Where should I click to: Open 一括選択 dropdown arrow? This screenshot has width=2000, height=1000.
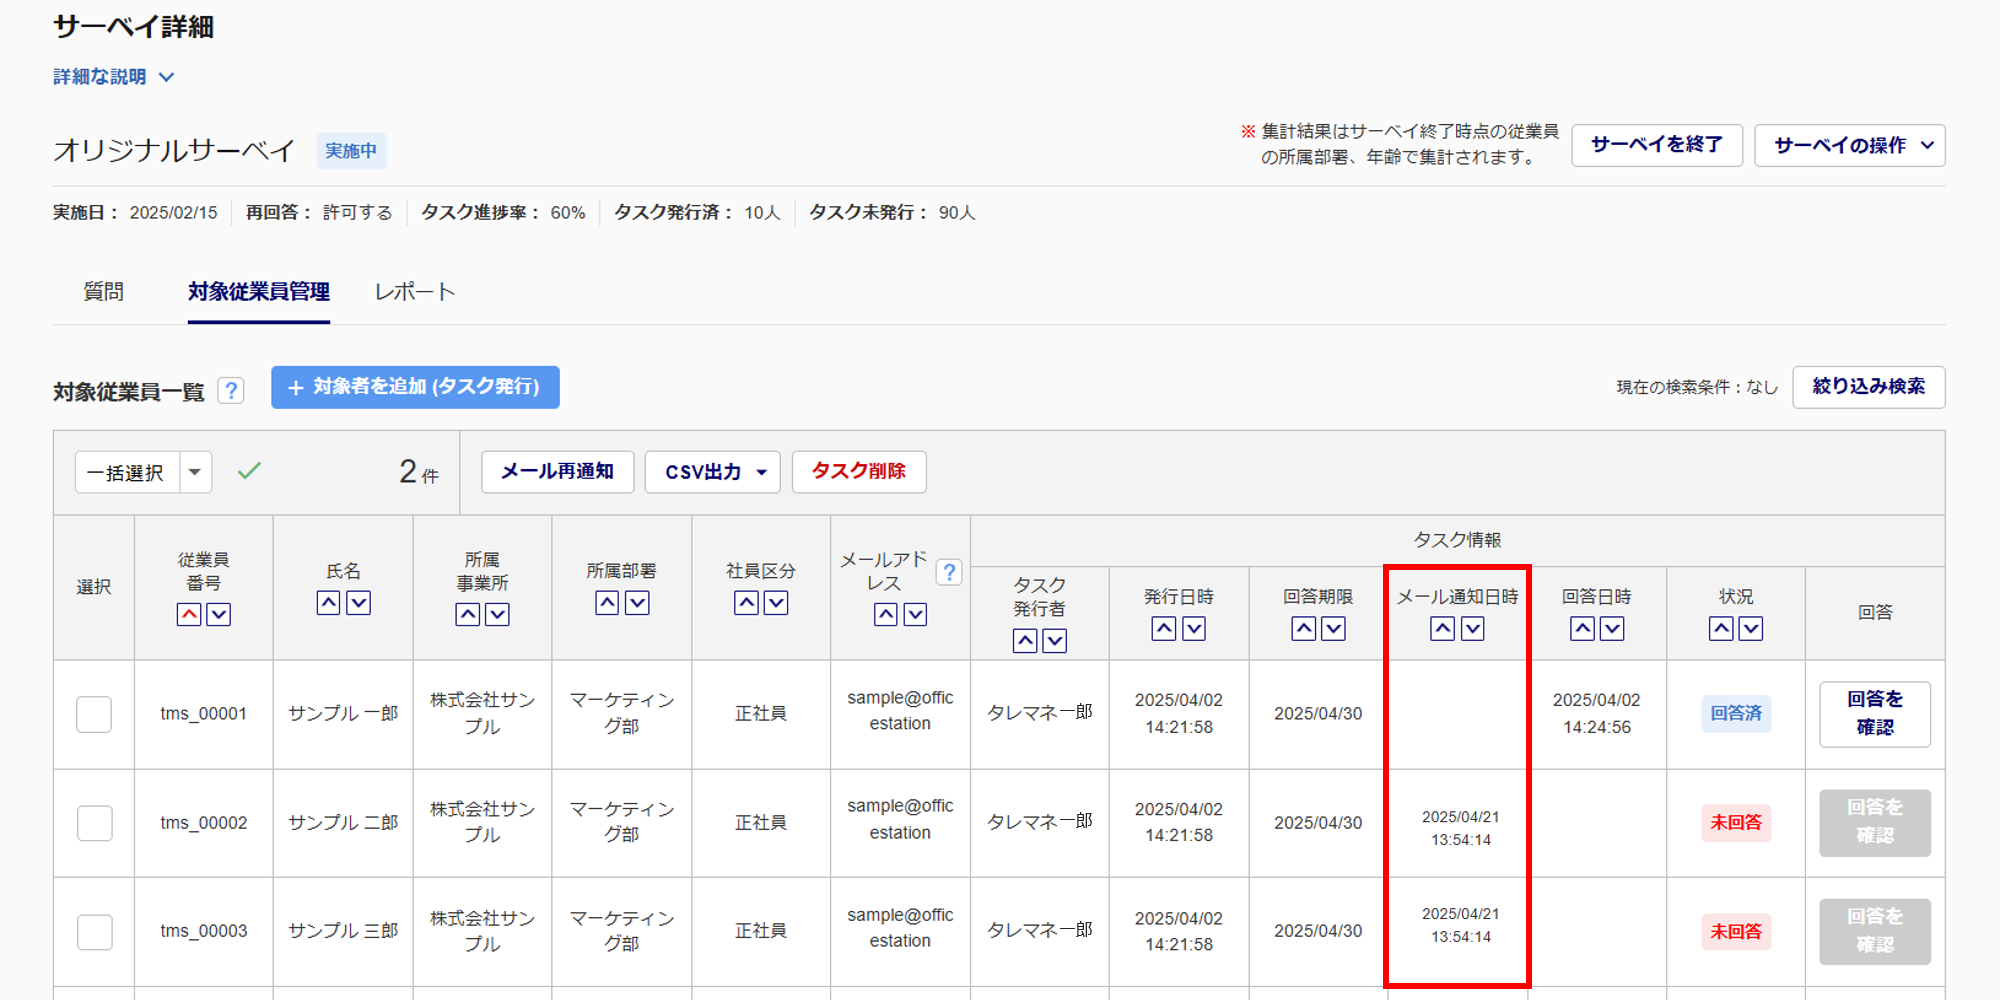pyautogui.click(x=195, y=471)
